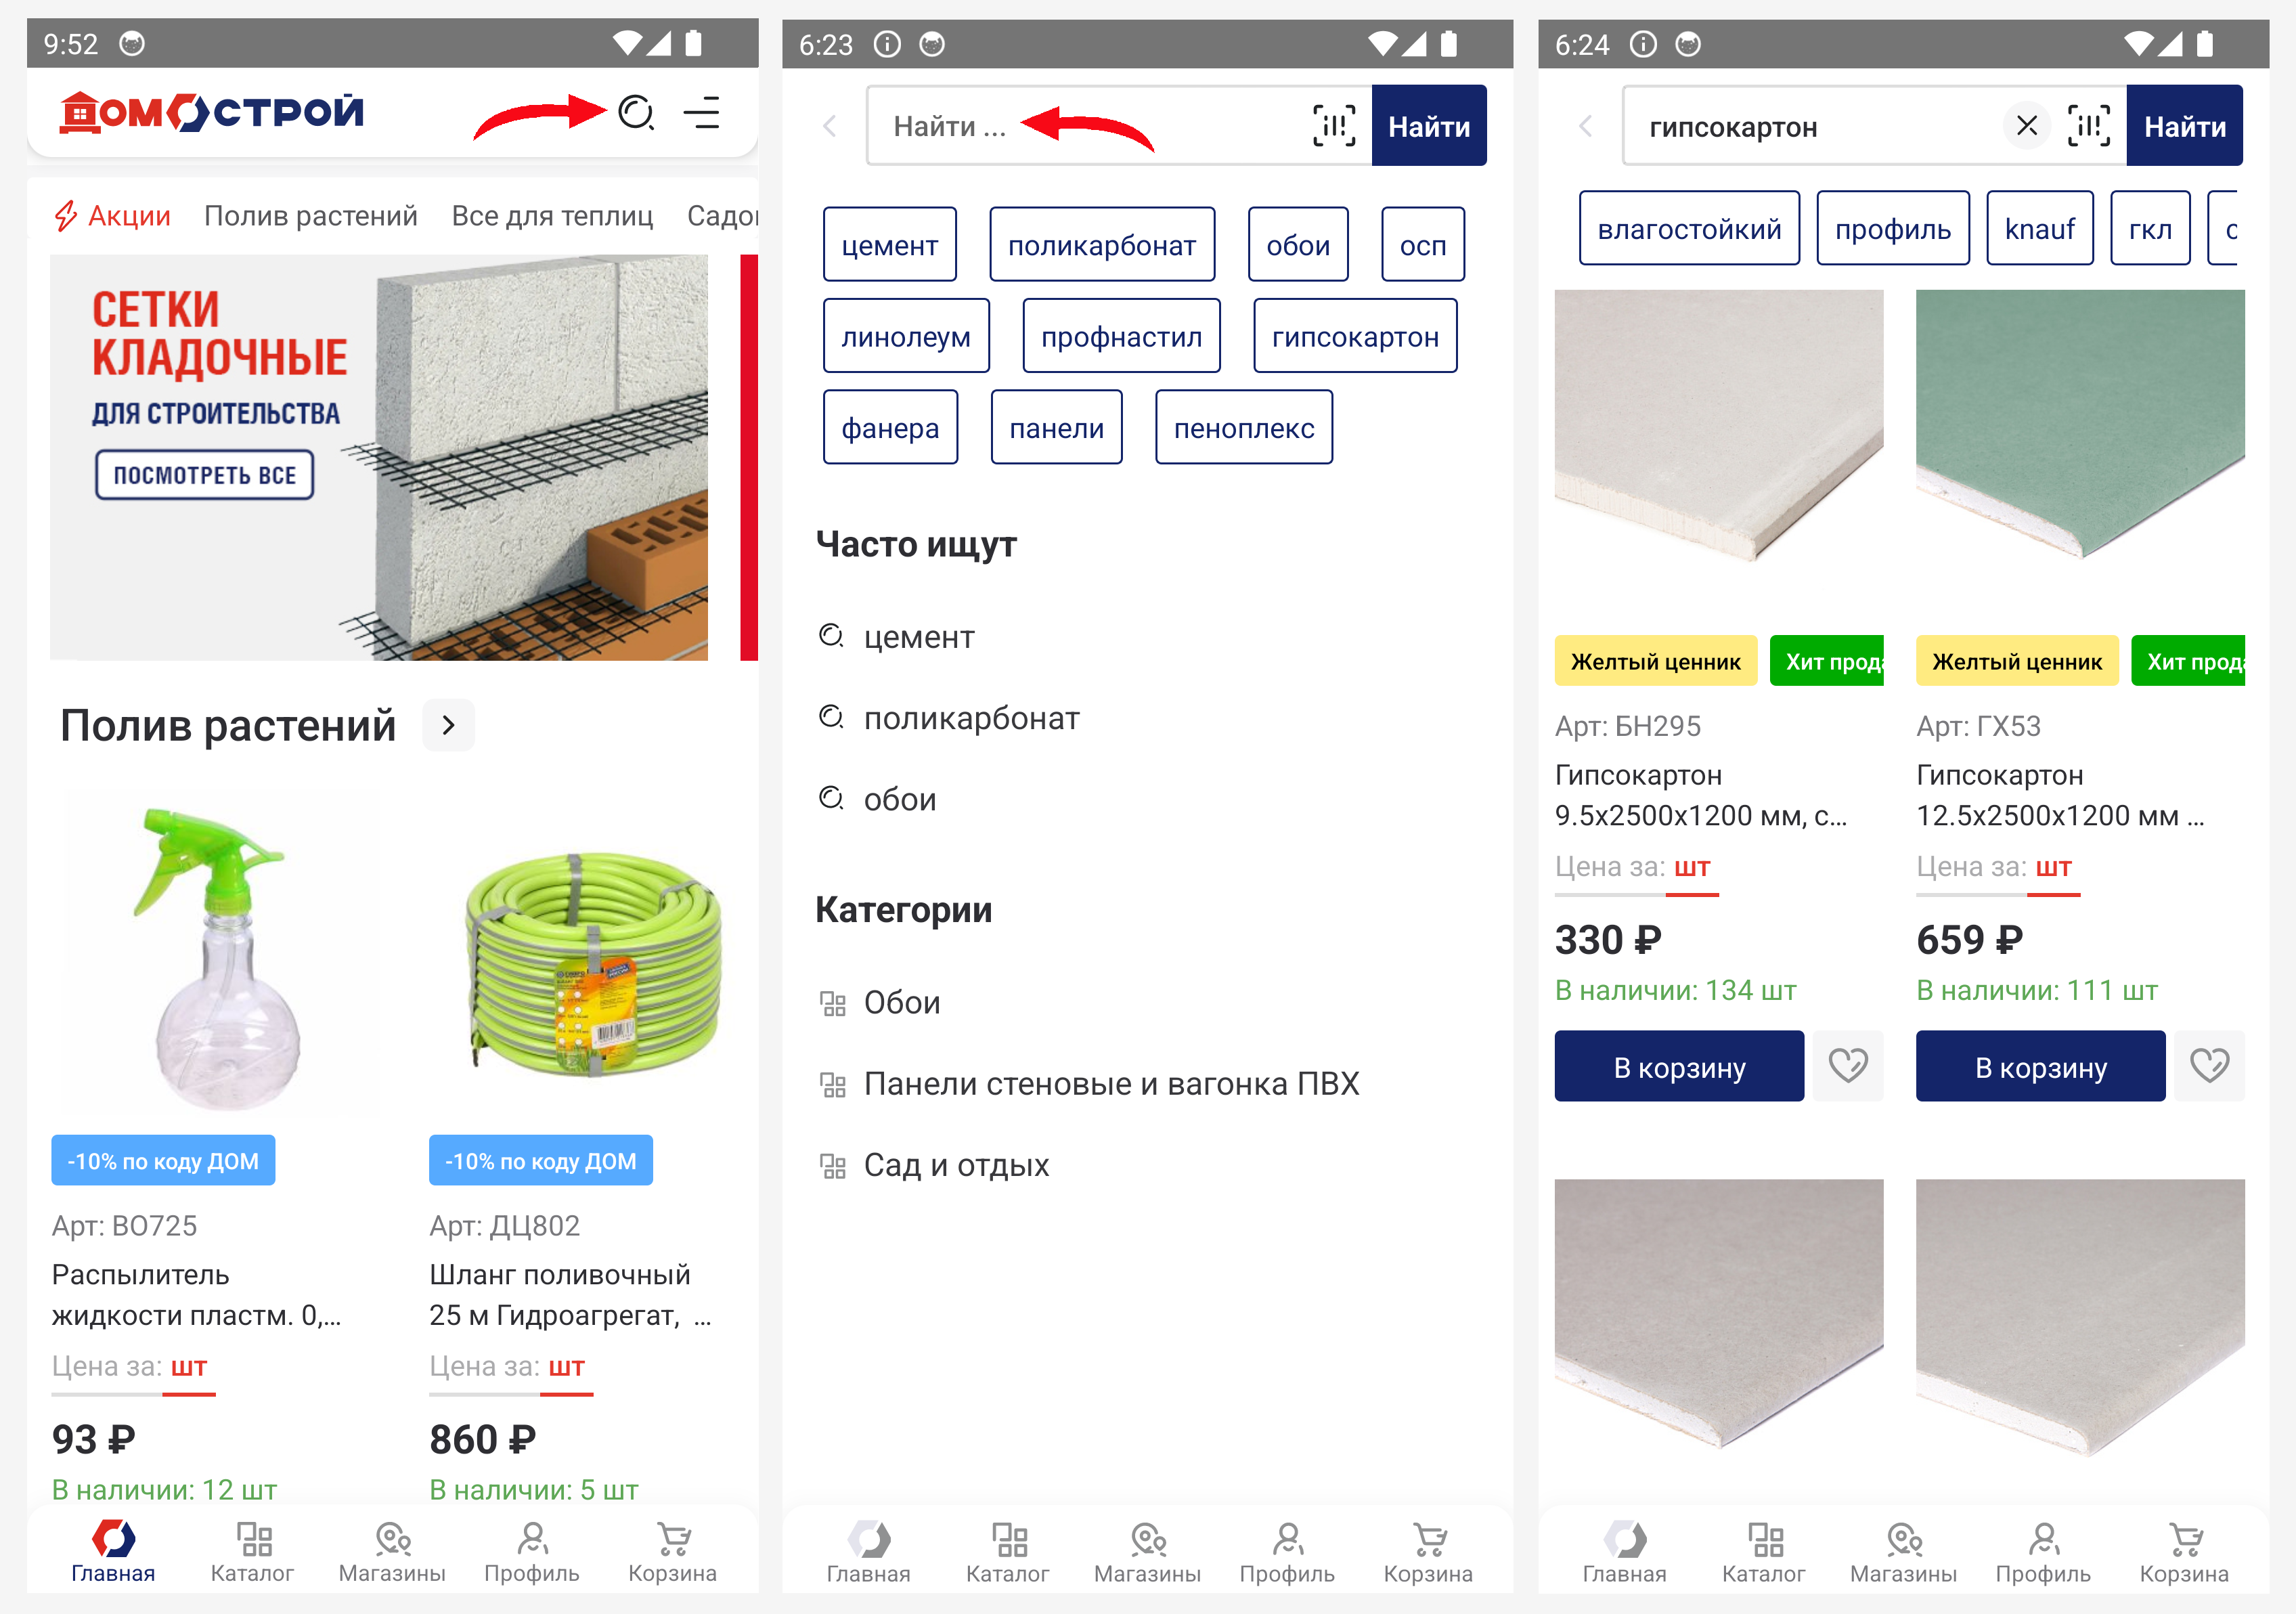This screenshot has width=2296, height=1614.
Task: Open Каталог tab on search results screen
Action: (1764, 1553)
